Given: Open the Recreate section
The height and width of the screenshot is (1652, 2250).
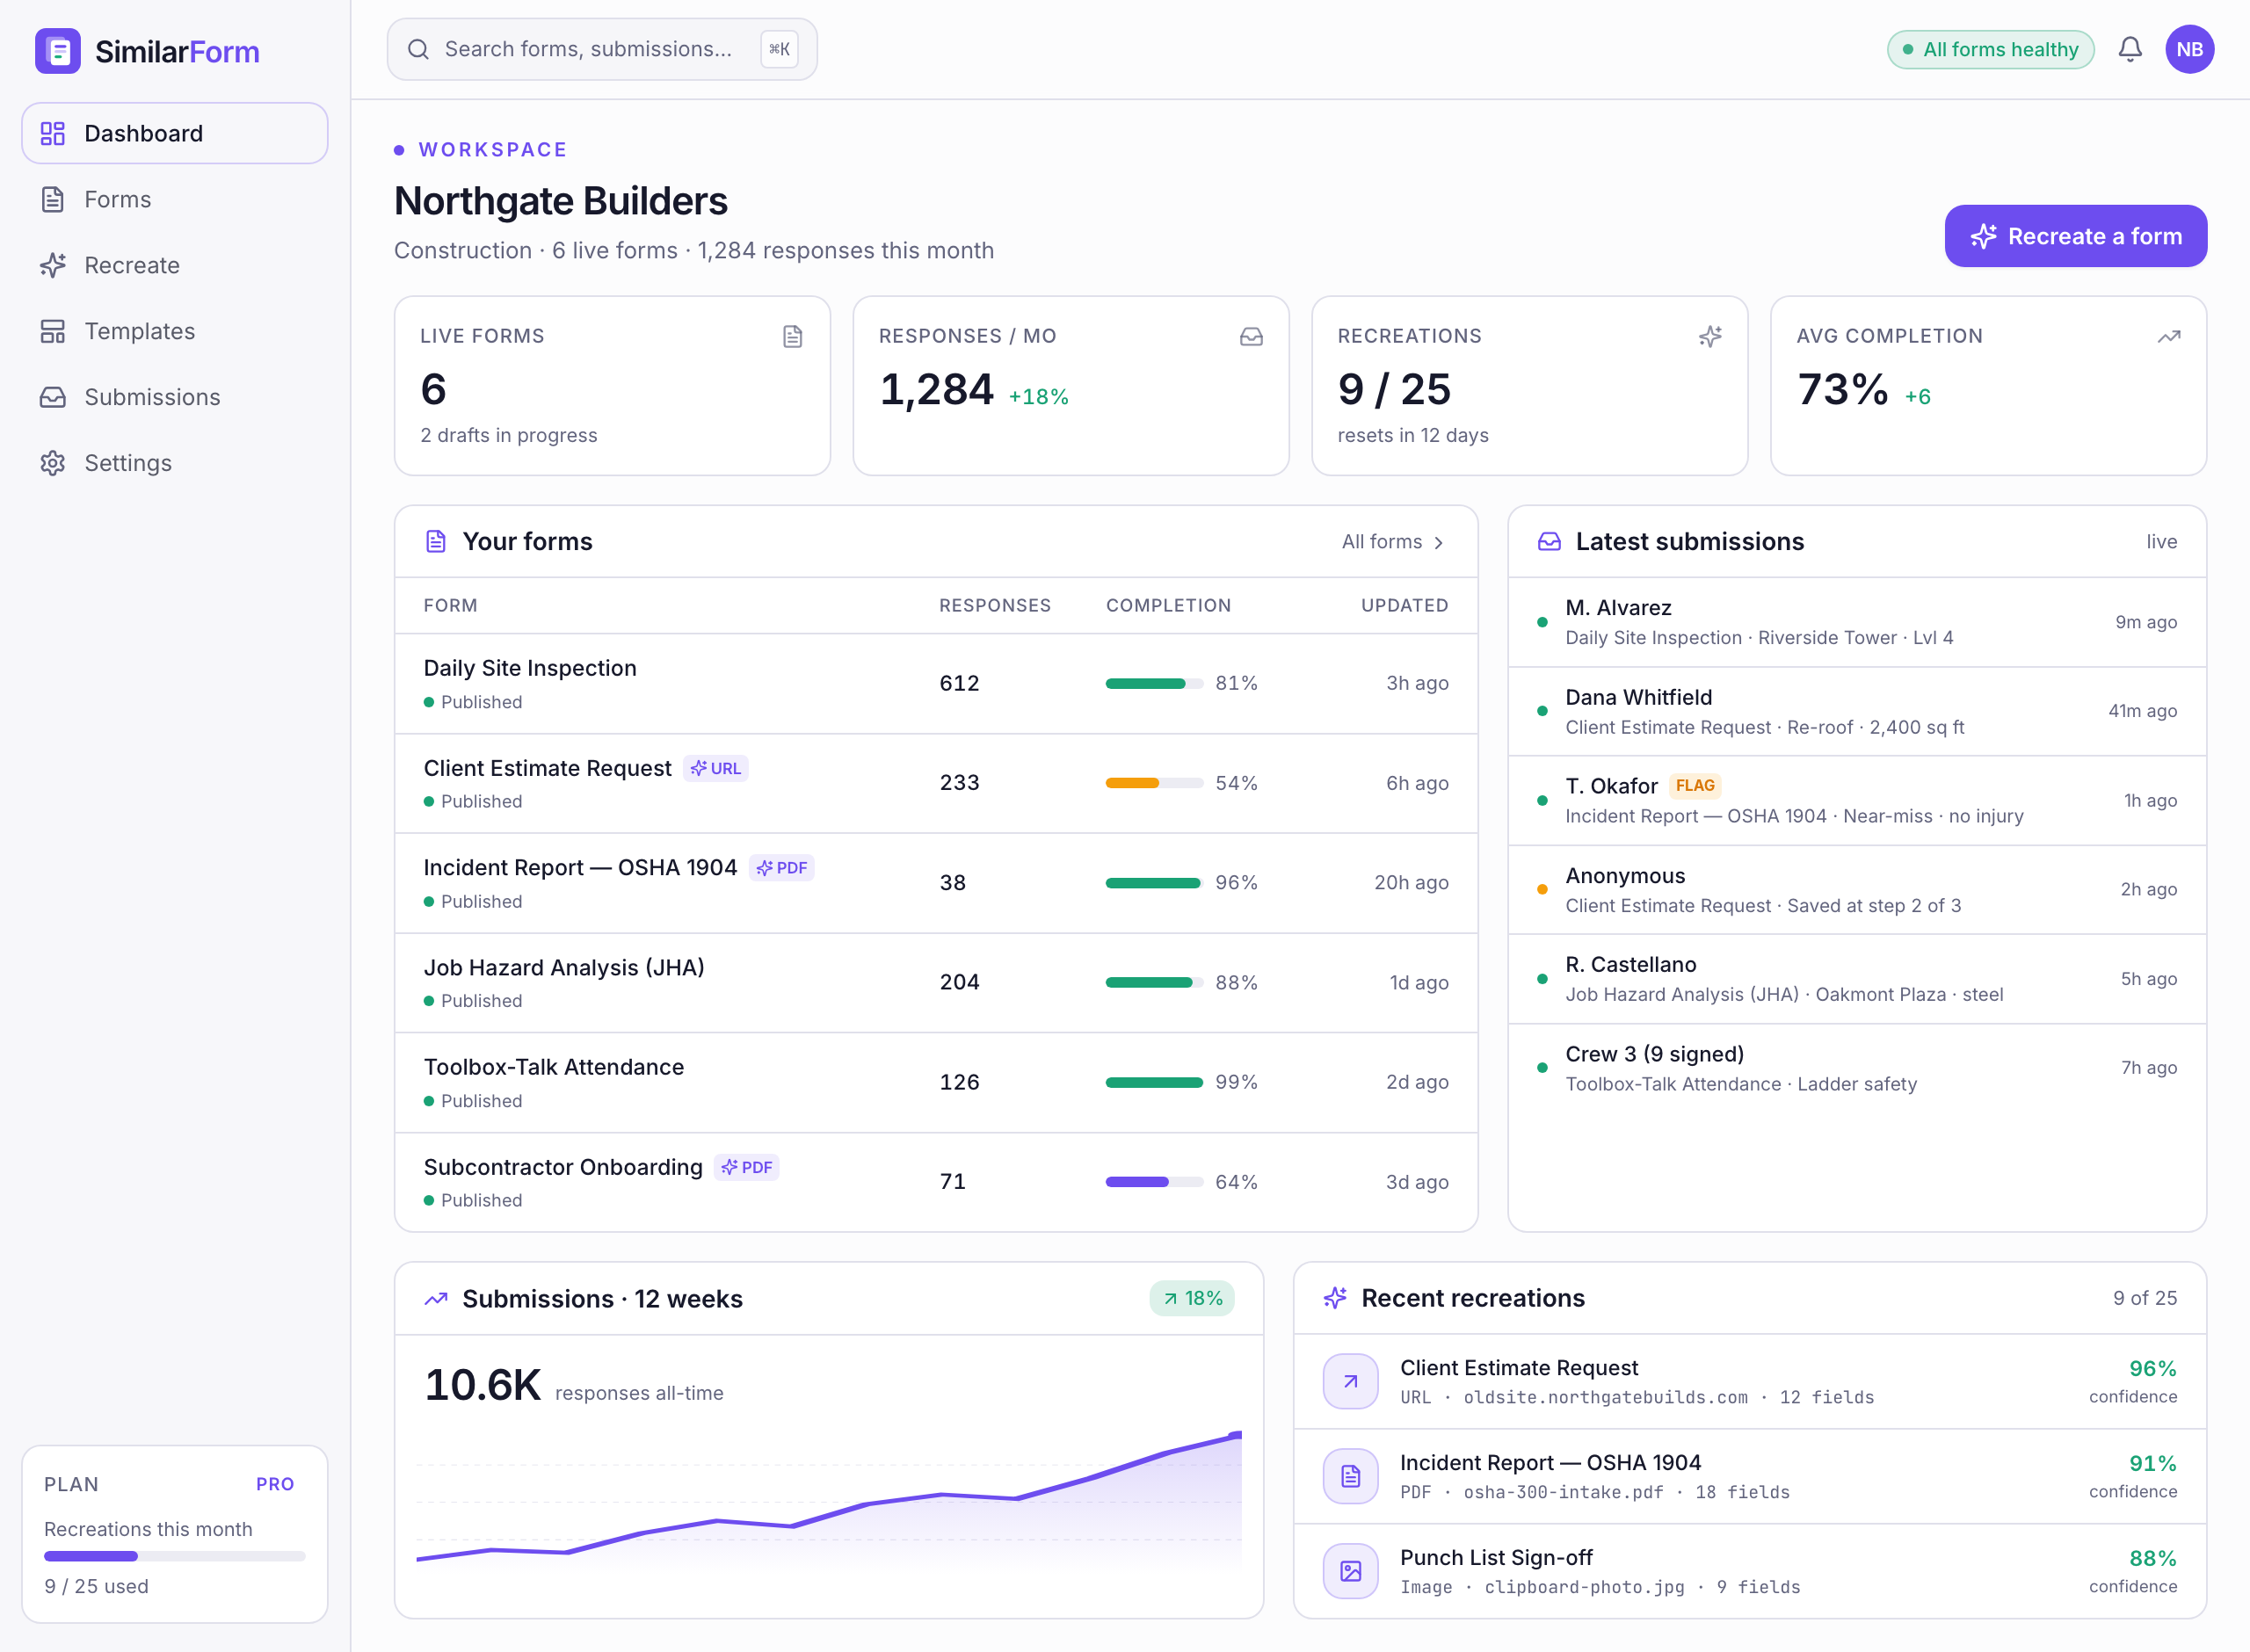Looking at the screenshot, I should tap(175, 265).
